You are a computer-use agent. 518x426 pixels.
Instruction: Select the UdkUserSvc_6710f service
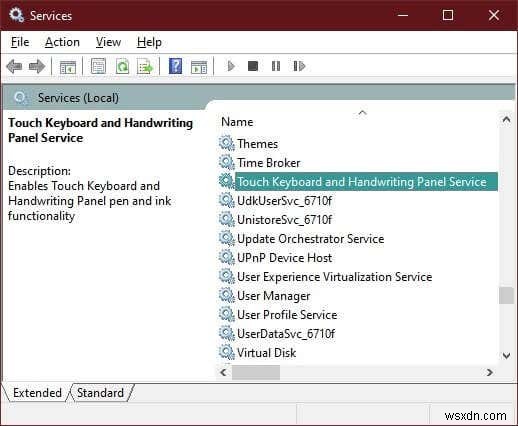click(x=284, y=201)
